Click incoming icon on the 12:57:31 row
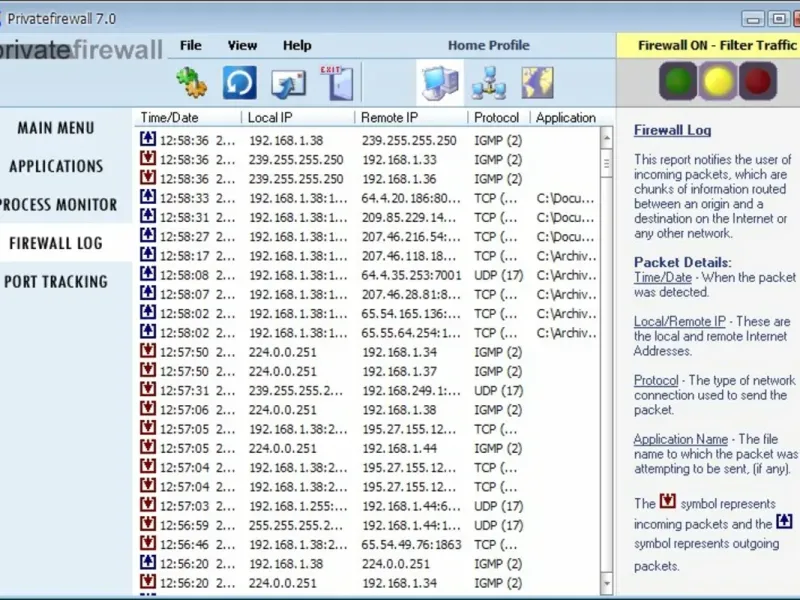Screen dimensions: 800x600 148,389
